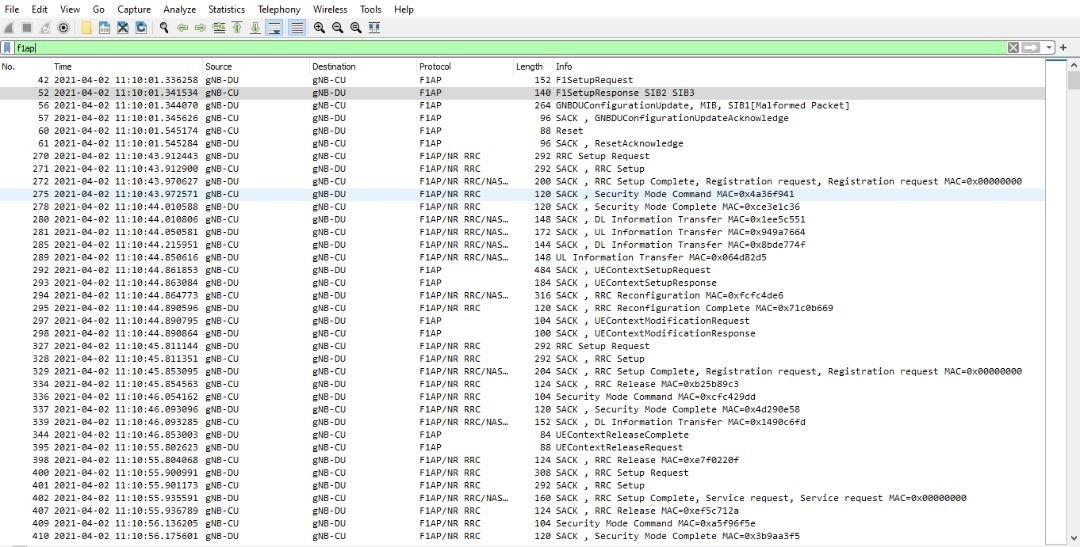Click the vertical scrollbar of packet list
1080x547 pixels.
[x=1071, y=300]
